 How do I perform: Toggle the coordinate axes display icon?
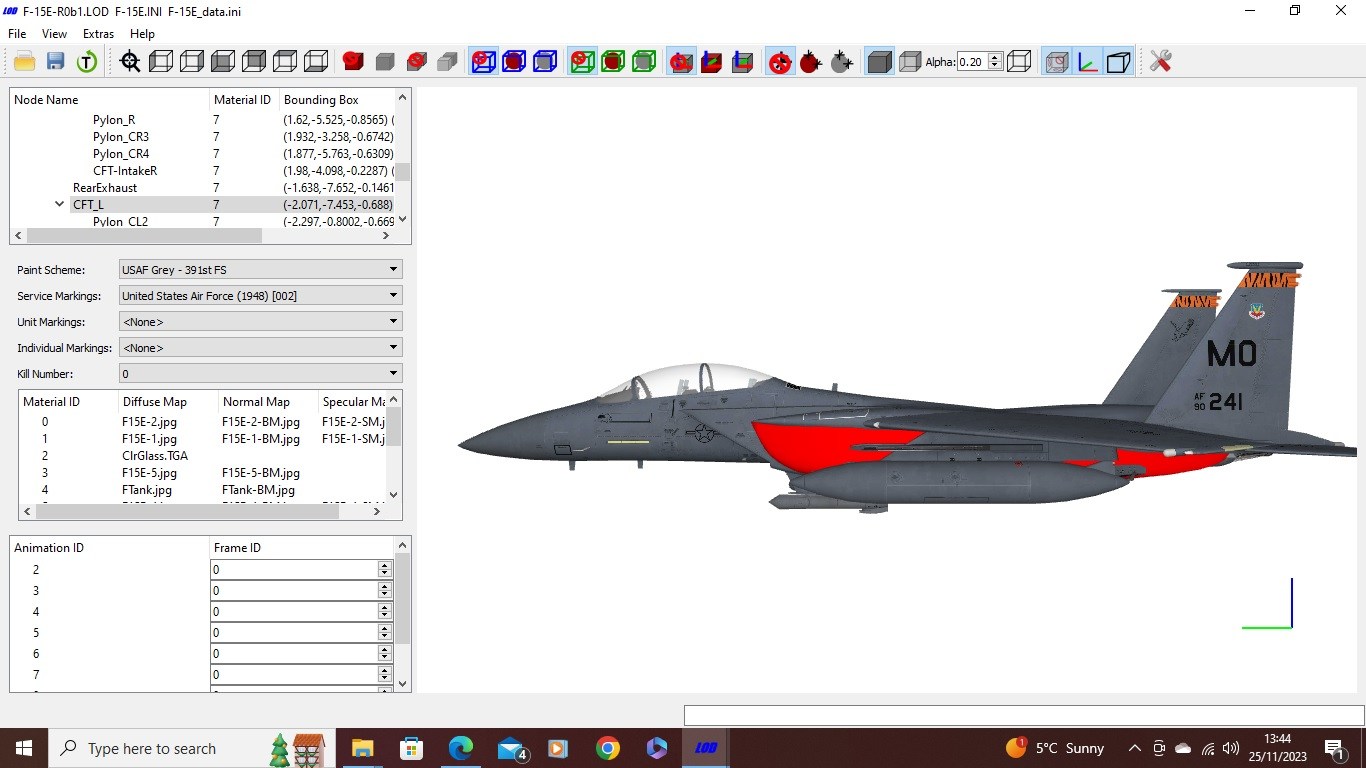pyautogui.click(x=1088, y=62)
